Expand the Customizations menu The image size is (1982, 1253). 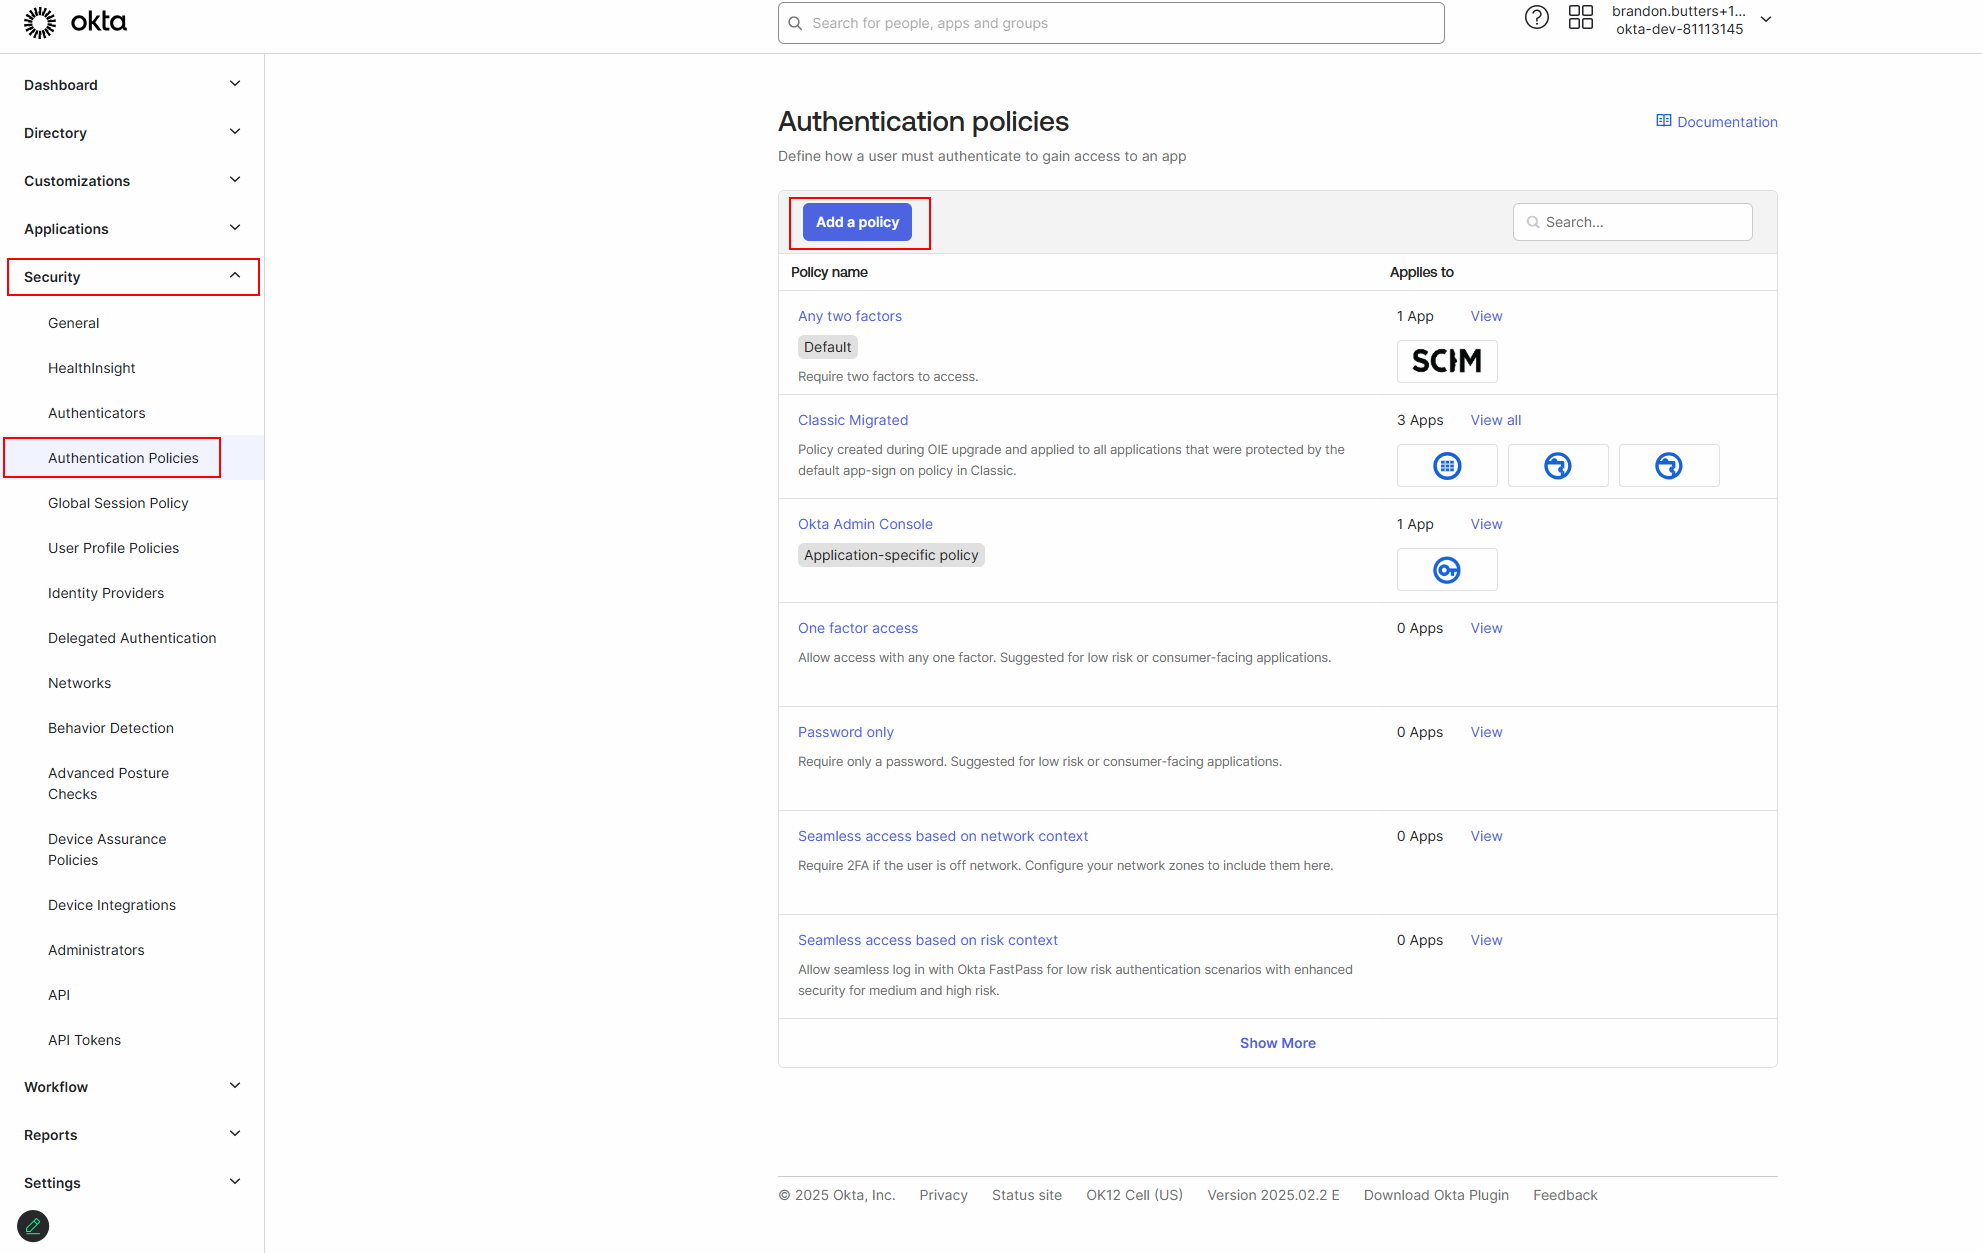point(132,181)
